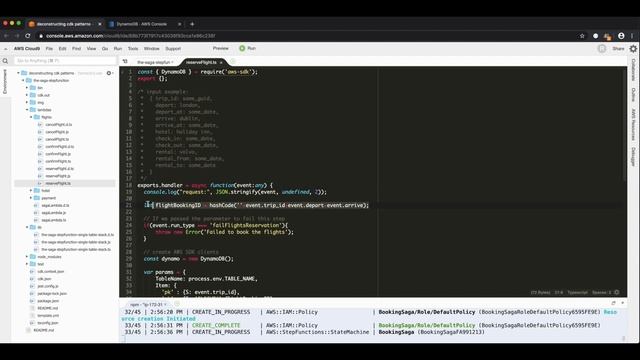The image size is (640, 360).
Task: Expand the payment folder
Action: tap(31, 198)
